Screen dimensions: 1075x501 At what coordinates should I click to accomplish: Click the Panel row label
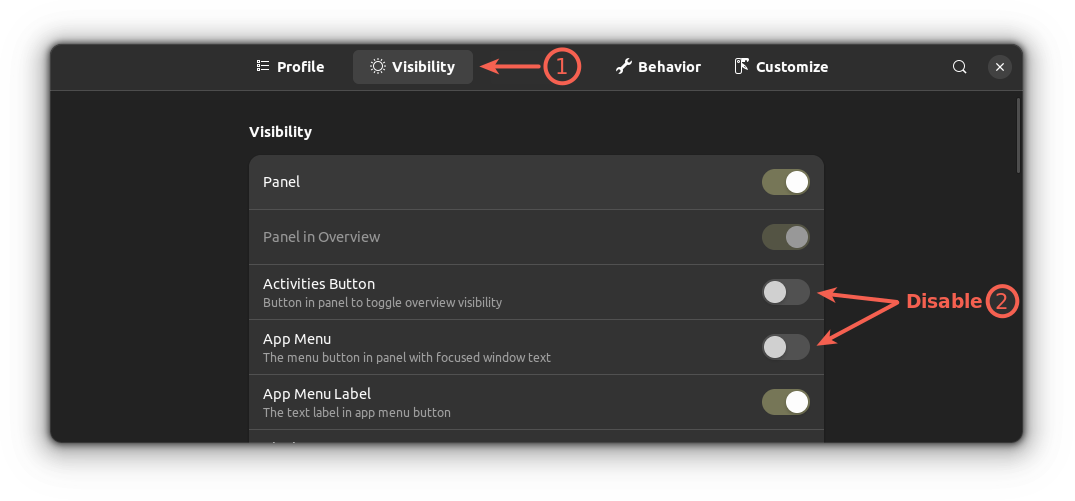(281, 182)
